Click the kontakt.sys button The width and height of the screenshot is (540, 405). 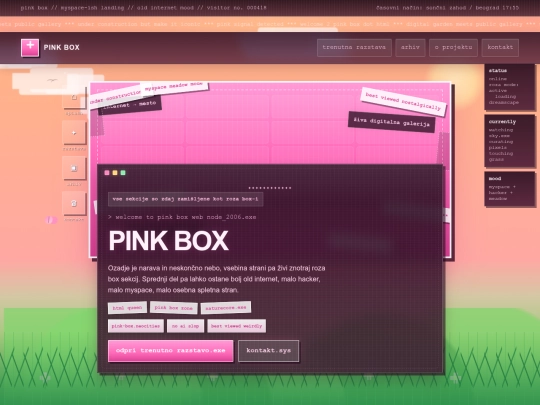tap(268, 351)
